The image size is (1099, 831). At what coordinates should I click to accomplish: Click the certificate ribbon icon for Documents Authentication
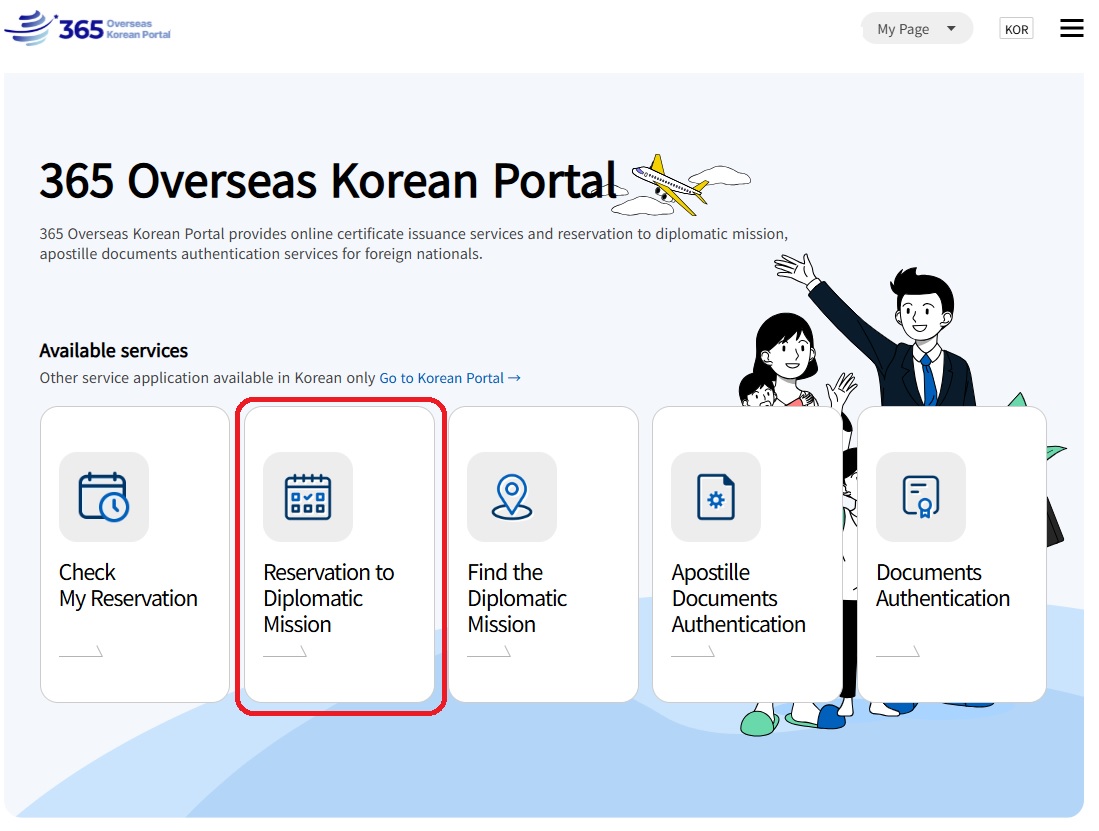(x=921, y=497)
